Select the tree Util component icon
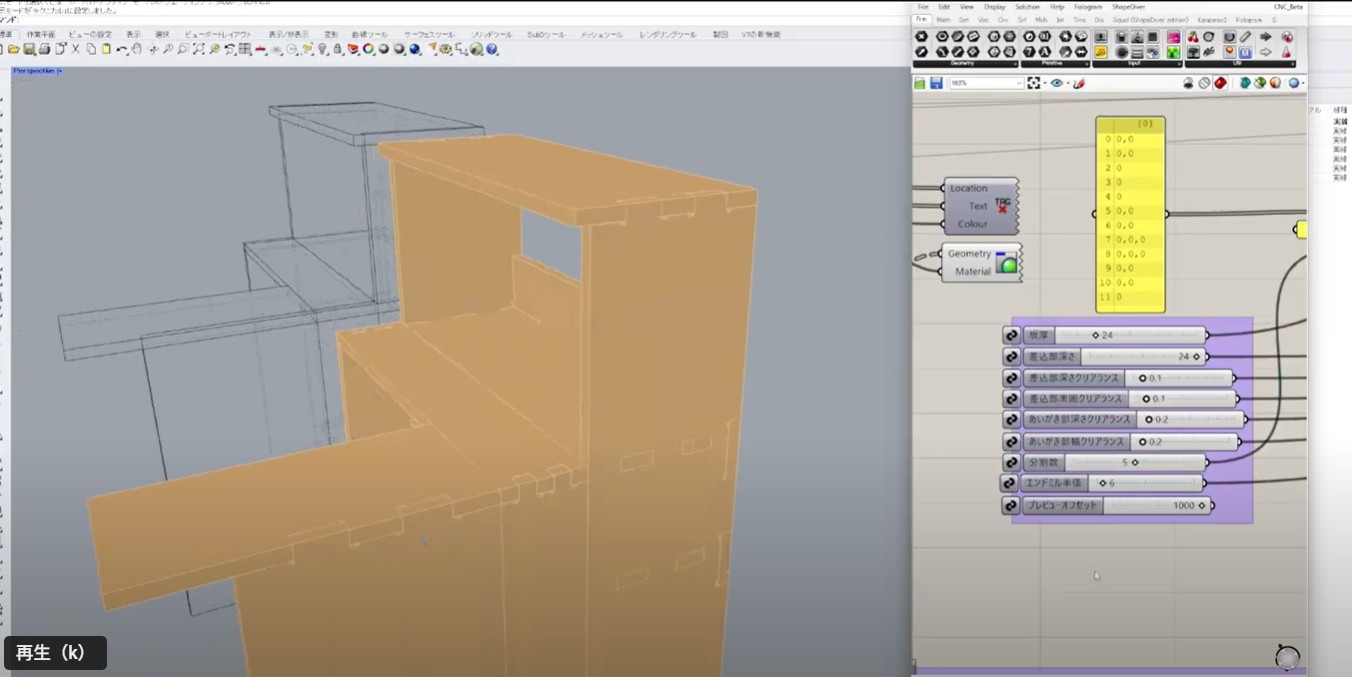The image size is (1352, 677). [1193, 51]
